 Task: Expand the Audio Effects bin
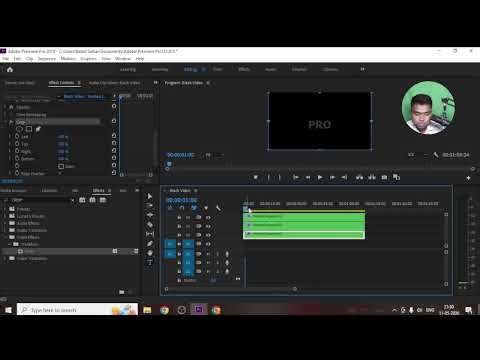(5, 223)
